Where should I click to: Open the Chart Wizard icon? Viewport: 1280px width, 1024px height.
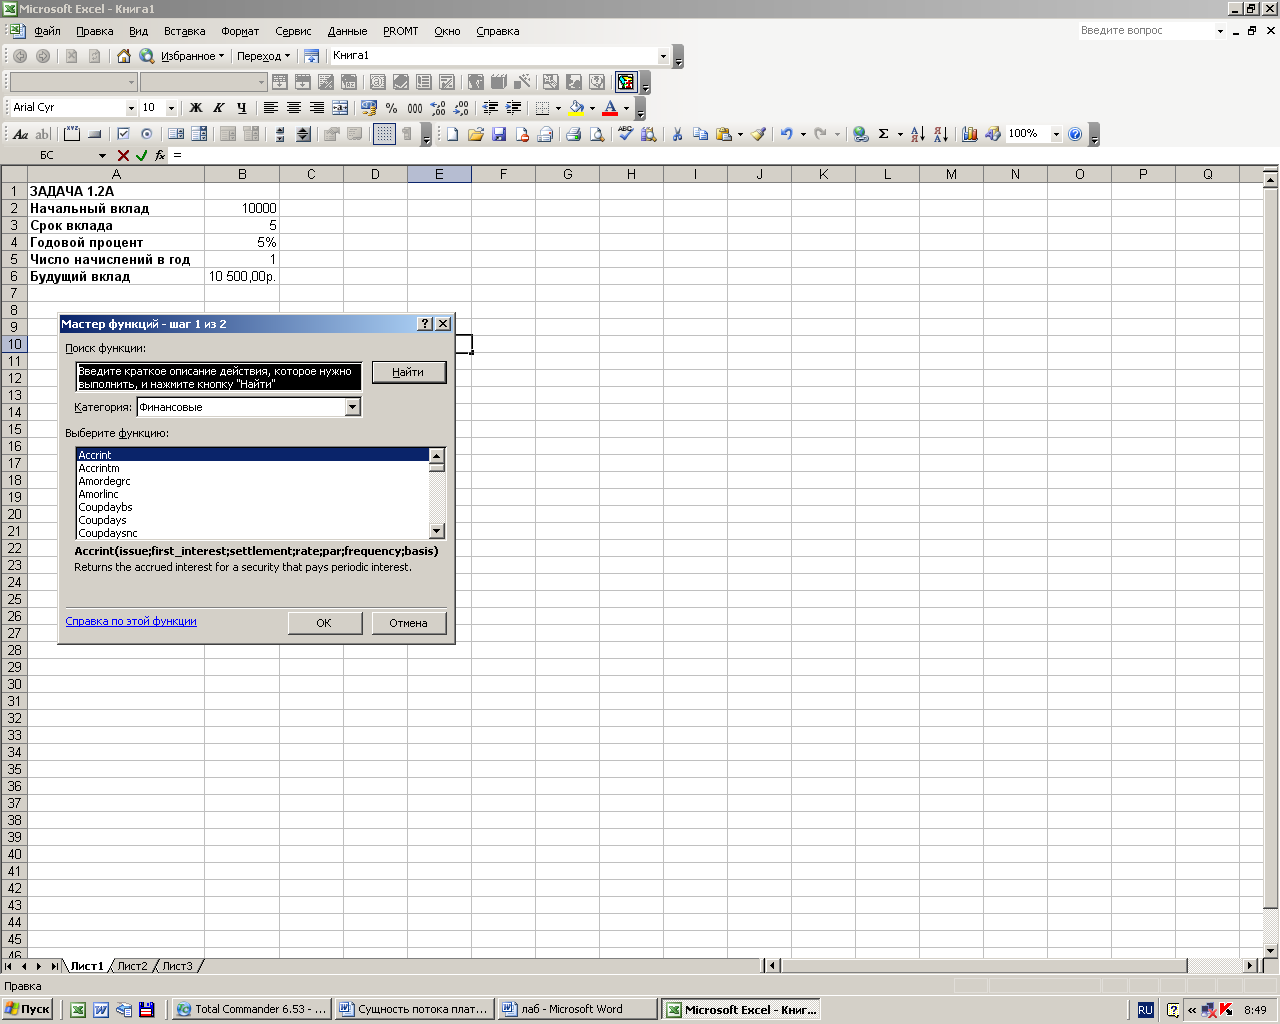969,134
